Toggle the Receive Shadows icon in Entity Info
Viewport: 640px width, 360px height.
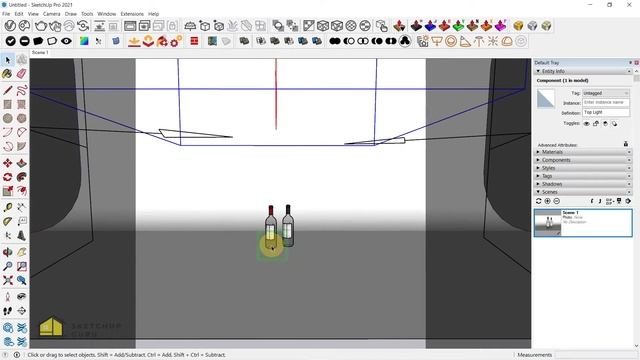605,124
